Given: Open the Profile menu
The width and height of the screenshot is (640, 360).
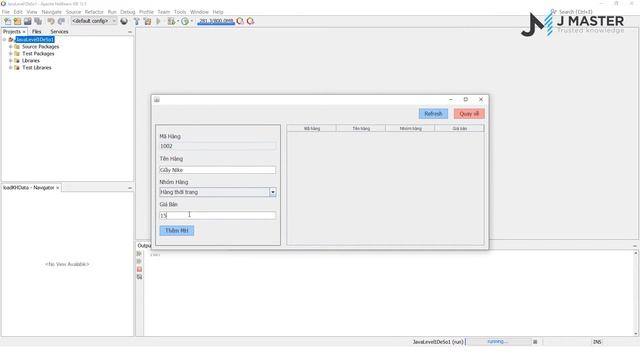Looking at the screenshot, I should point(147,12).
